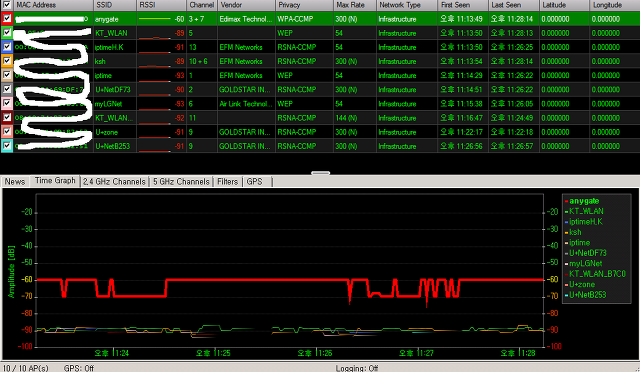Select the anygate SSID cell
The width and height of the screenshot is (640, 372).
pyautogui.click(x=115, y=19)
